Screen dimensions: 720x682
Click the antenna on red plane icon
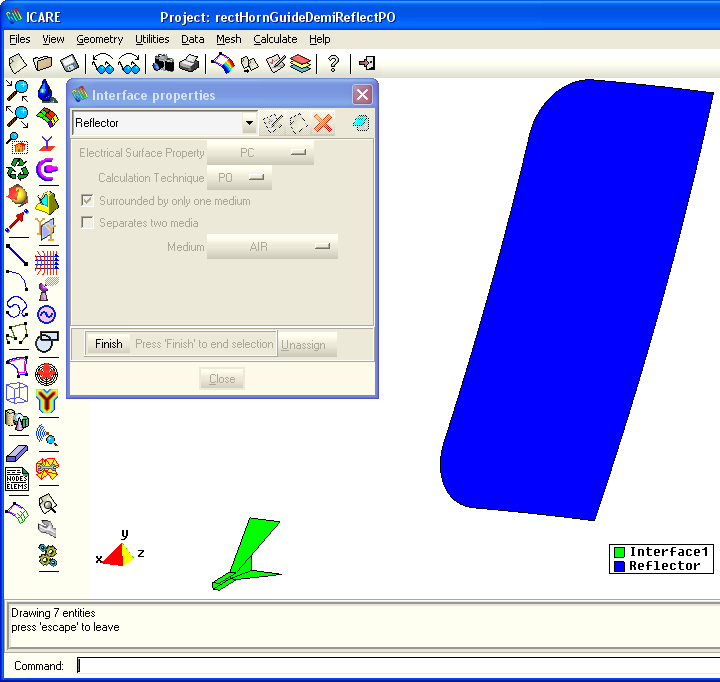pos(47,143)
